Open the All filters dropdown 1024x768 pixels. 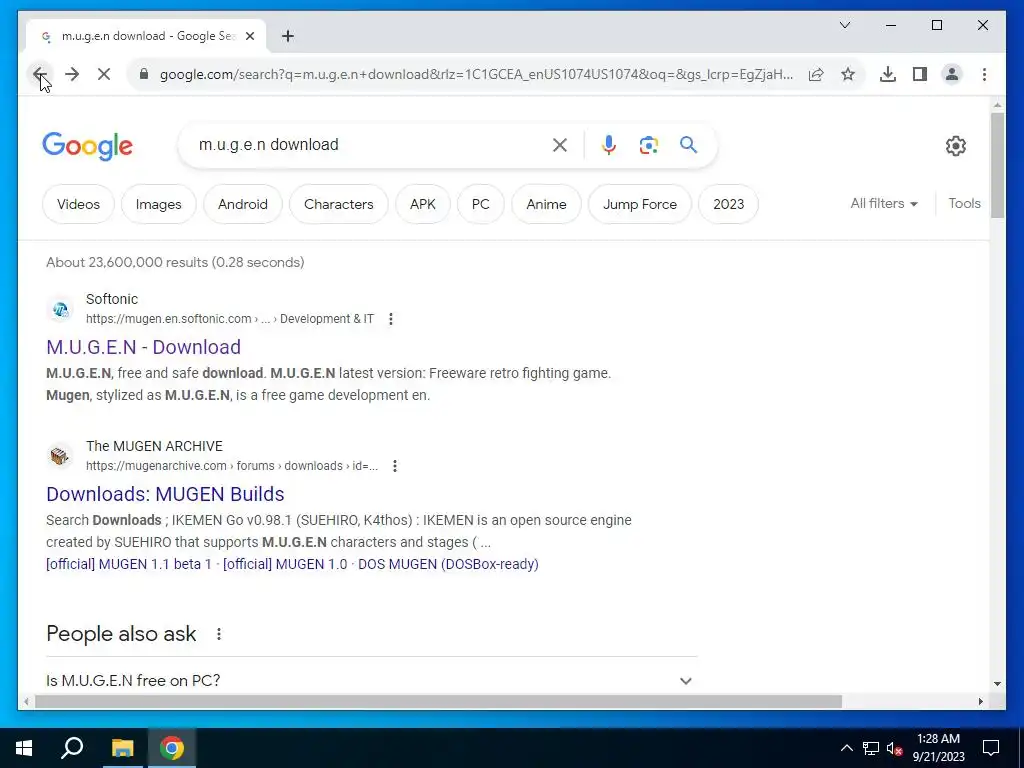pyautogui.click(x=884, y=203)
